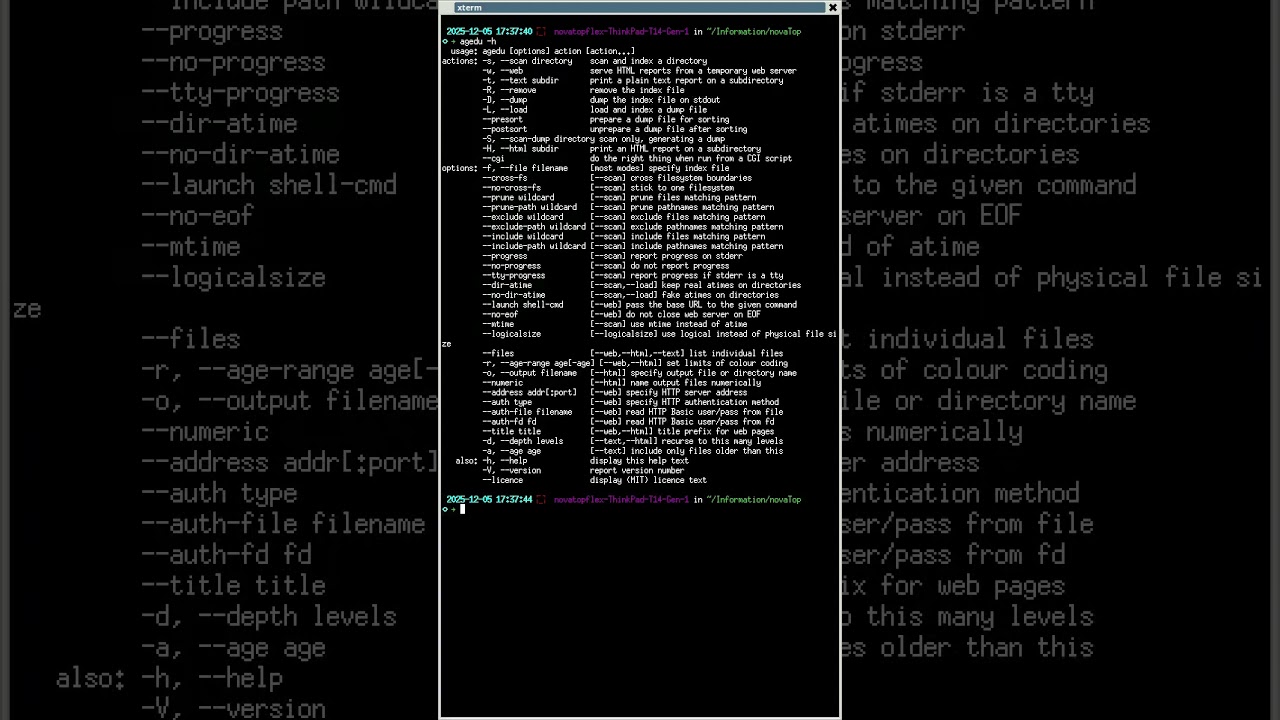Click '--no-eof' in the small xterm window

tap(500, 314)
